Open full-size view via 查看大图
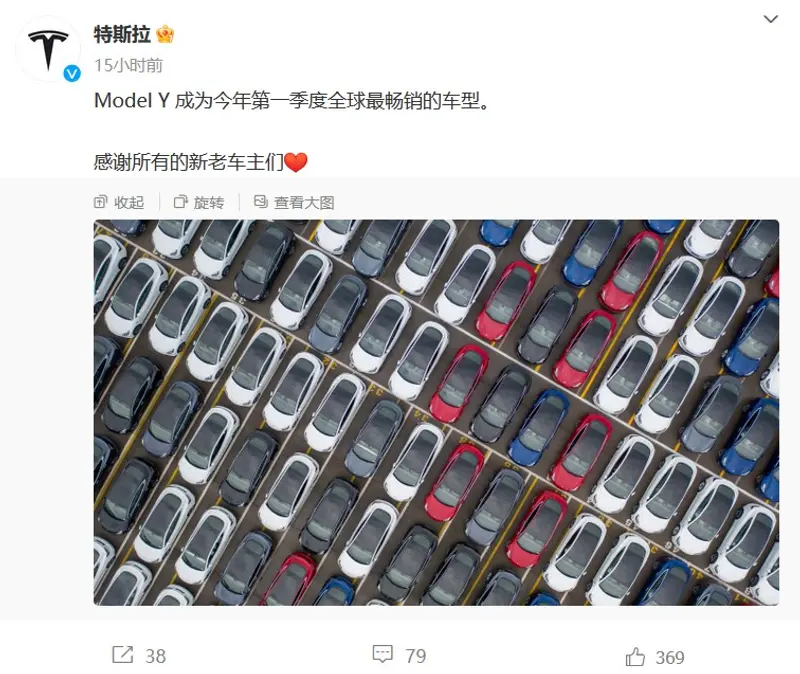 294,203
